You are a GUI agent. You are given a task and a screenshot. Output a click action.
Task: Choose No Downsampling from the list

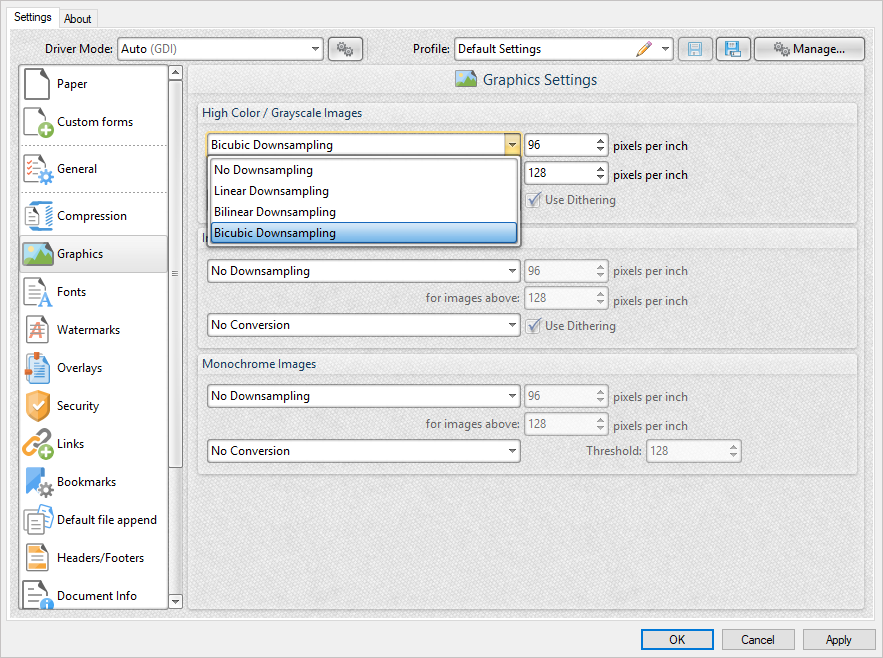(363, 170)
